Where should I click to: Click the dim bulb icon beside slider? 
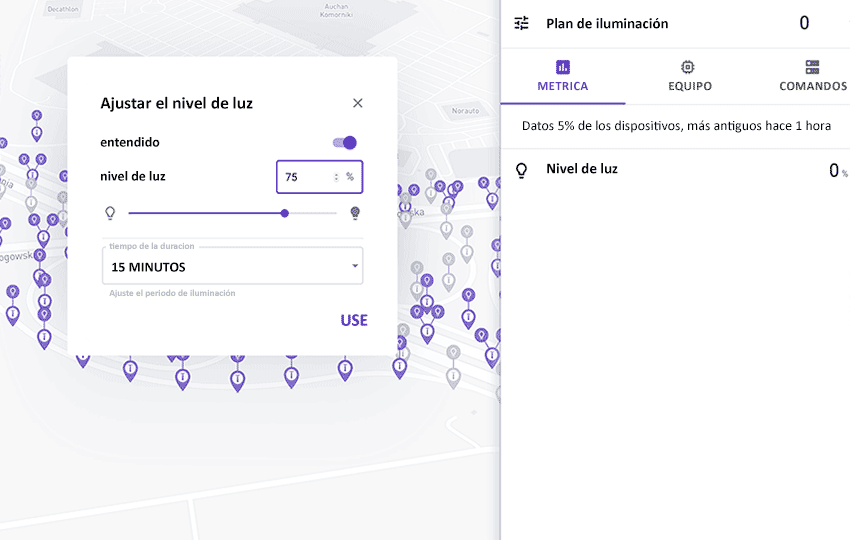pos(110,213)
